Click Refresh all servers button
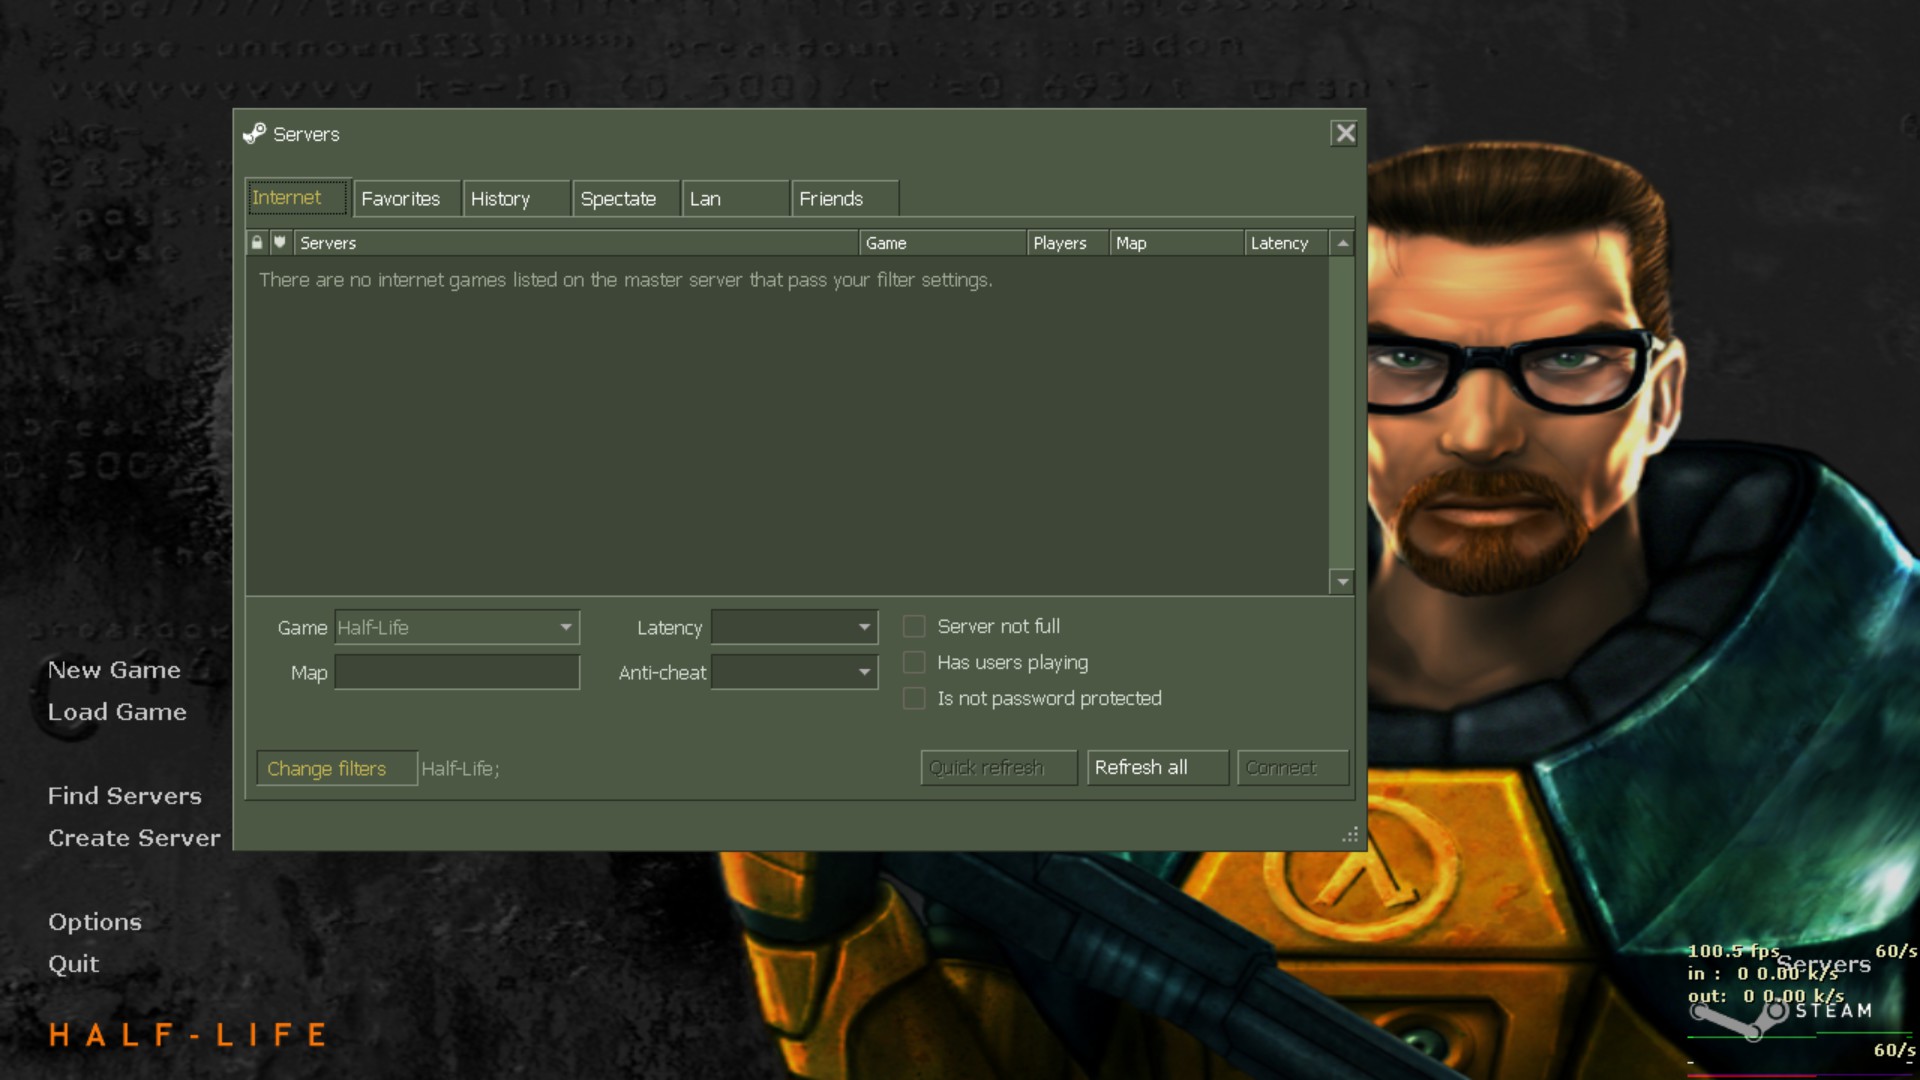 coord(1158,768)
